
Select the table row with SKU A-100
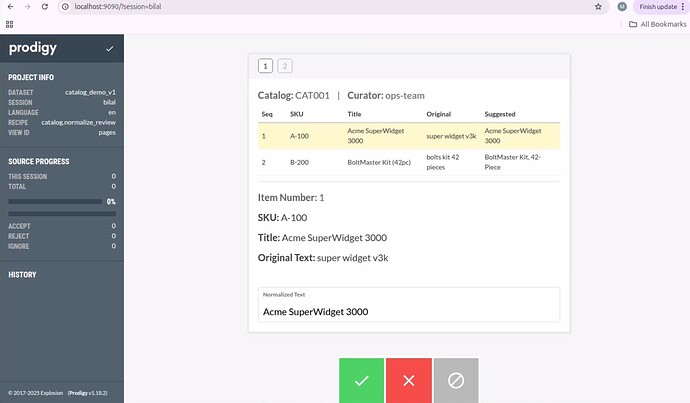pos(409,136)
